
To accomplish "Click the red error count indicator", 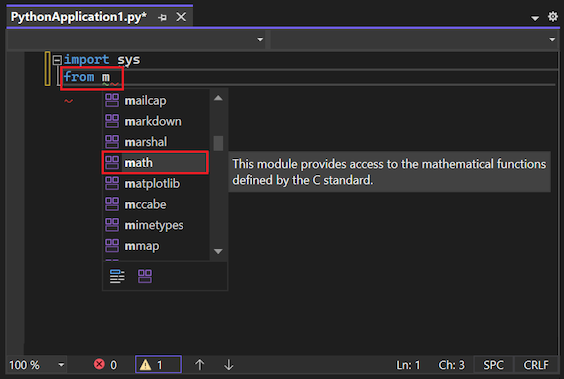I will (x=105, y=365).
